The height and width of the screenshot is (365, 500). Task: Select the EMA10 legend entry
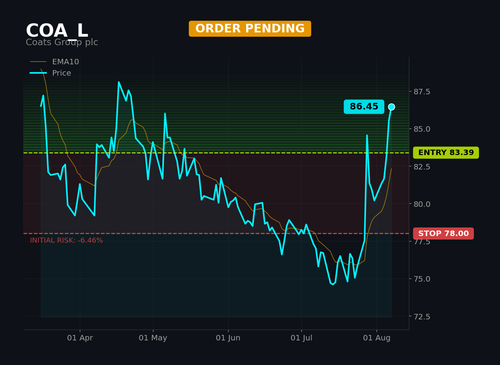pyautogui.click(x=55, y=62)
